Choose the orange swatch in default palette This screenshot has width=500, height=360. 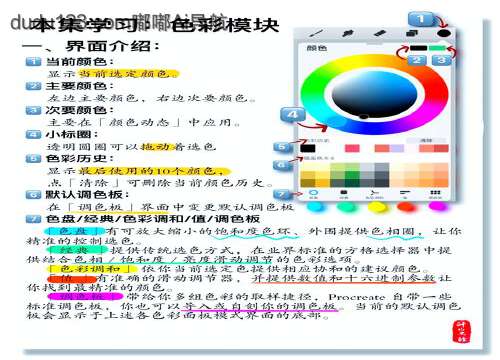click(441, 183)
